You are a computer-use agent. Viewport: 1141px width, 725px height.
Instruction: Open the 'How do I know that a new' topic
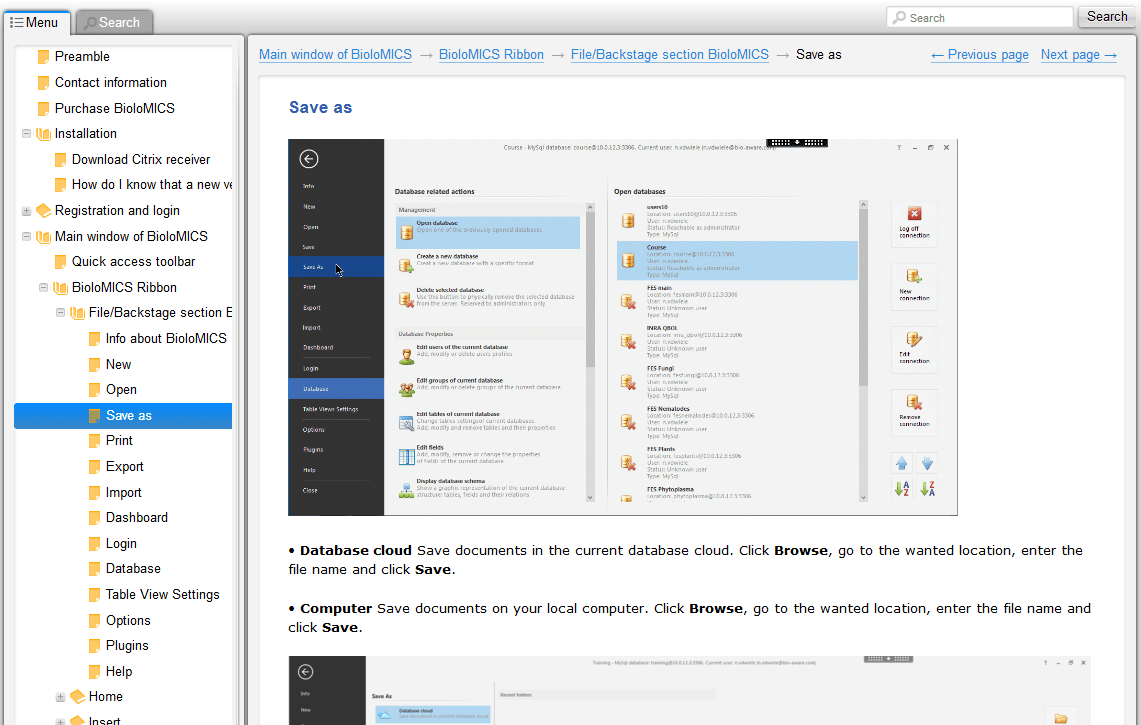click(x=151, y=185)
